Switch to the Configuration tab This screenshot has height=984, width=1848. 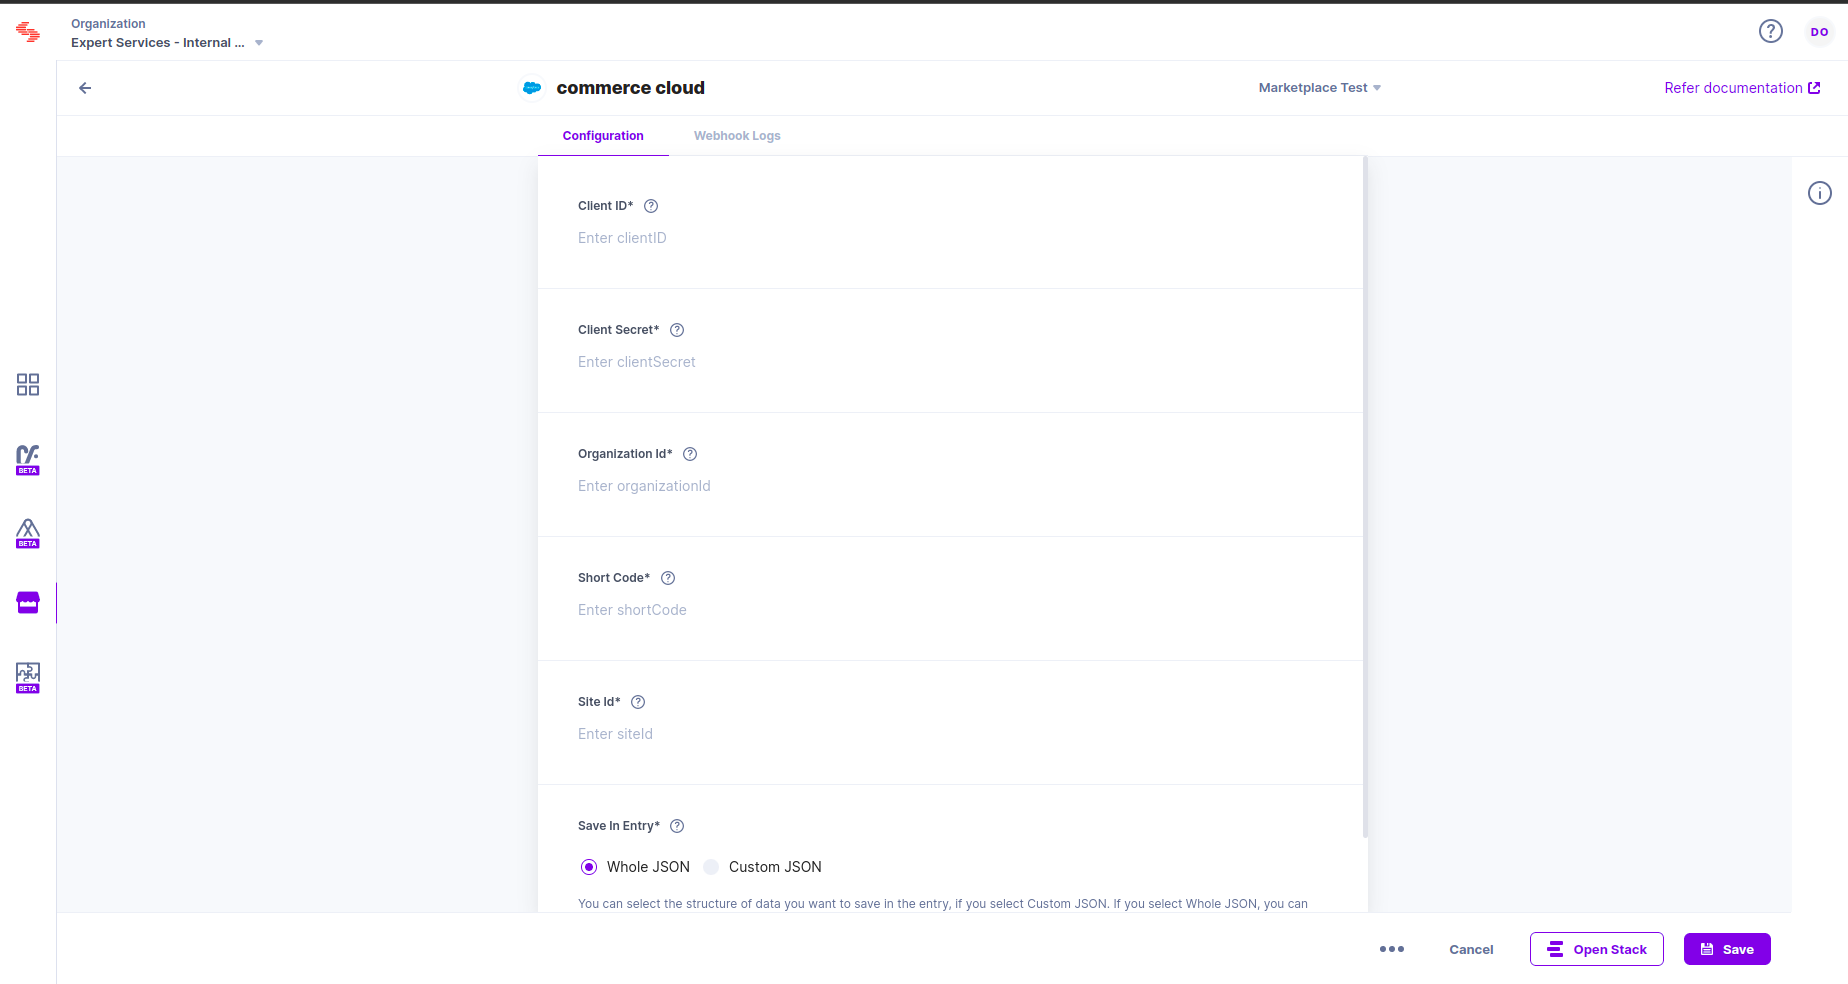(x=603, y=136)
